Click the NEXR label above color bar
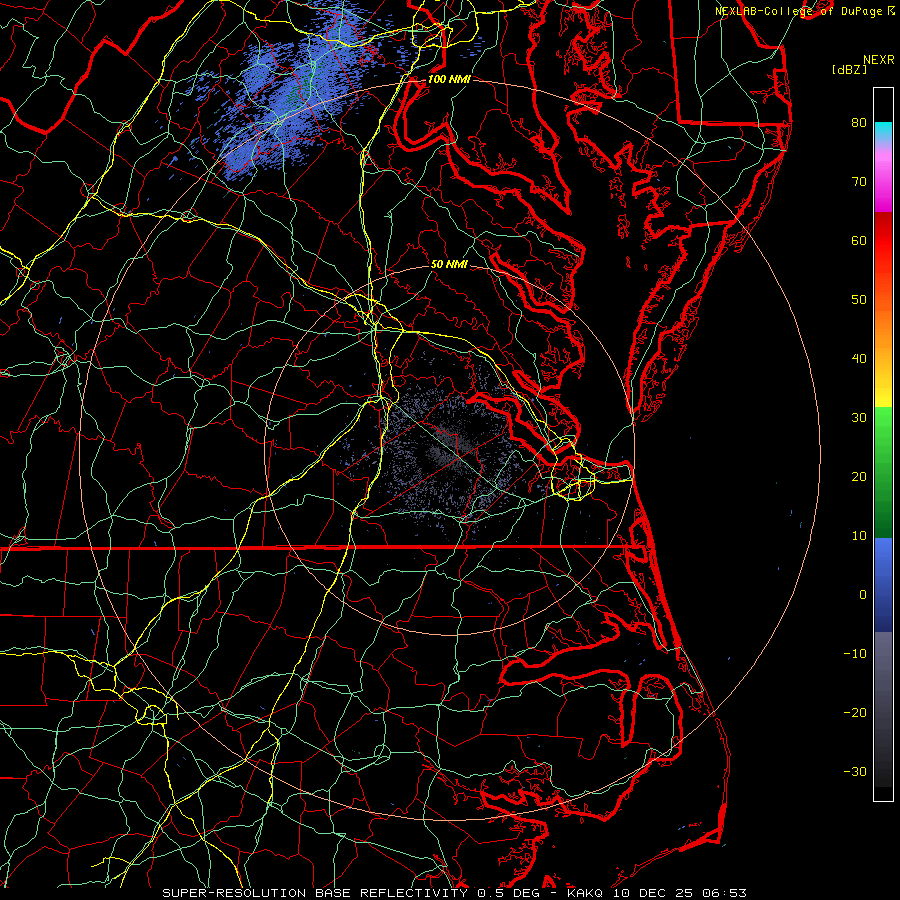The width and height of the screenshot is (900, 900). click(879, 60)
